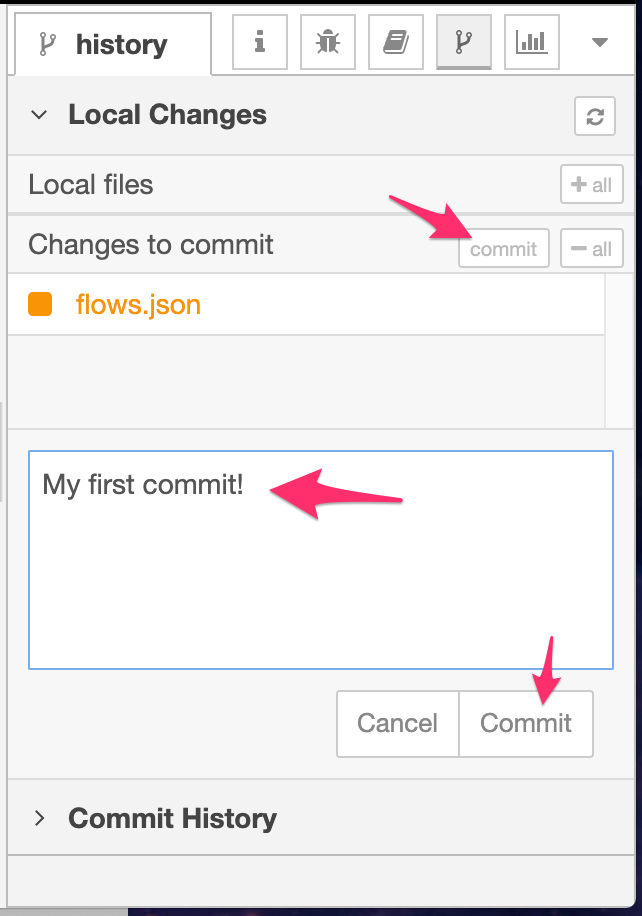
Task: Focus the commit message text box
Action: [x=321, y=560]
